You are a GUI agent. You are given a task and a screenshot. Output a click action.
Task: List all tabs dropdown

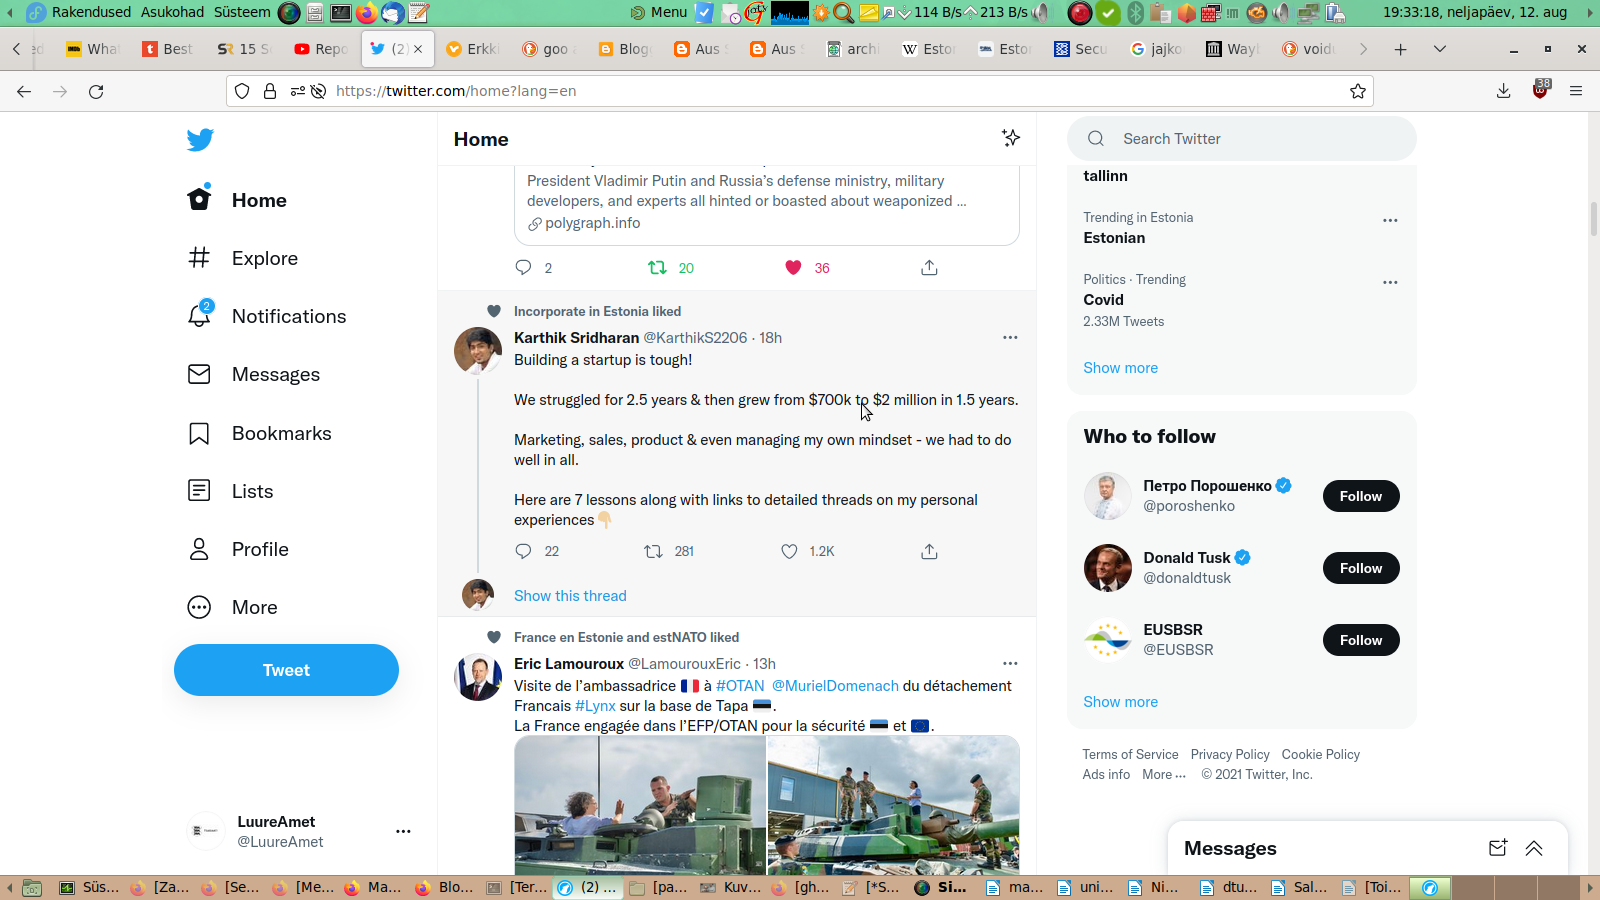tap(1440, 49)
